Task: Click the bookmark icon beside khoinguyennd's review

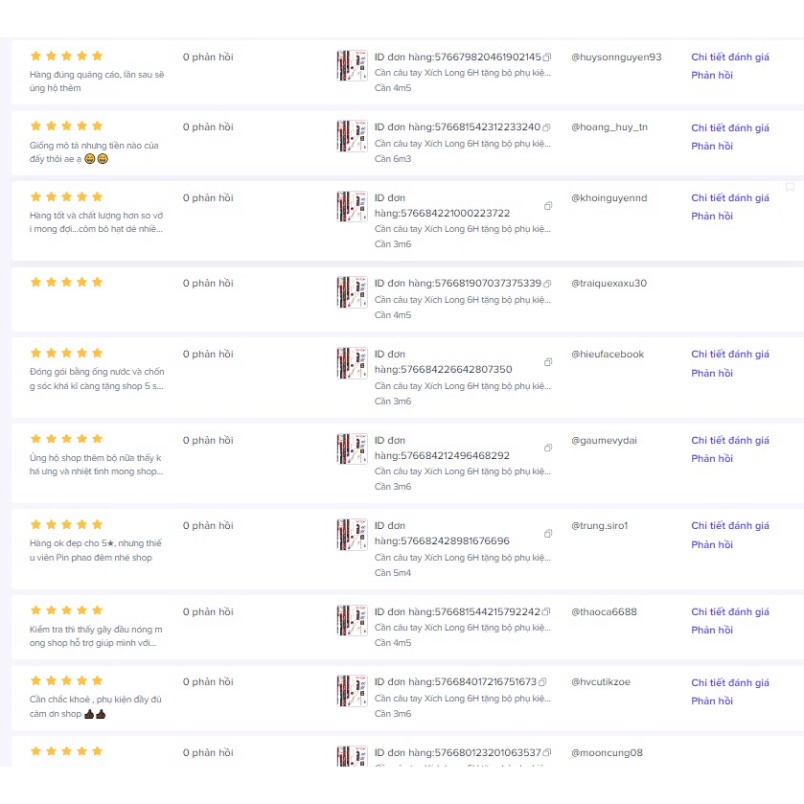Action: click(790, 187)
